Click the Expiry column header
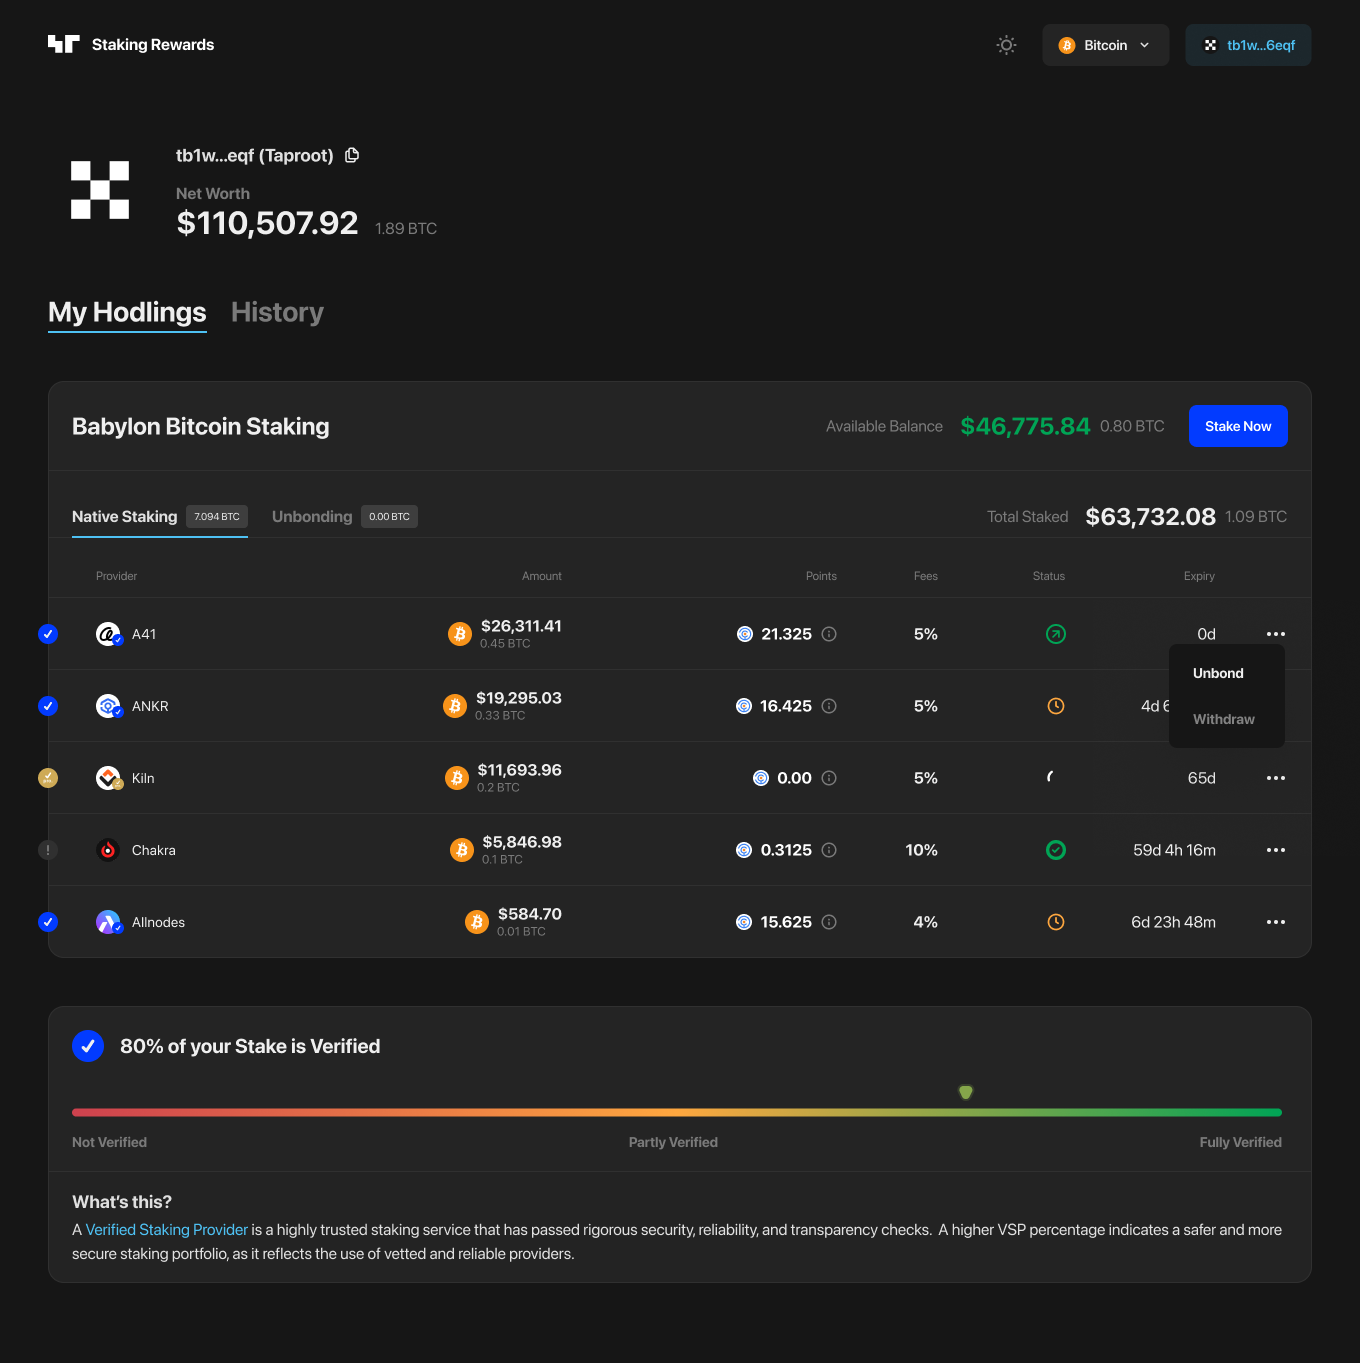This screenshot has height=1363, width=1361. [1199, 576]
